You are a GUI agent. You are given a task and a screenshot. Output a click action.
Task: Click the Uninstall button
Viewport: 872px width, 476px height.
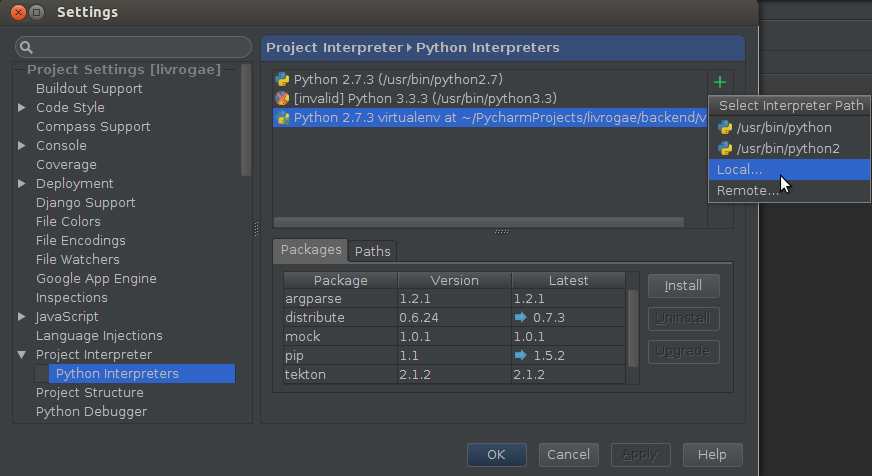pyautogui.click(x=683, y=319)
